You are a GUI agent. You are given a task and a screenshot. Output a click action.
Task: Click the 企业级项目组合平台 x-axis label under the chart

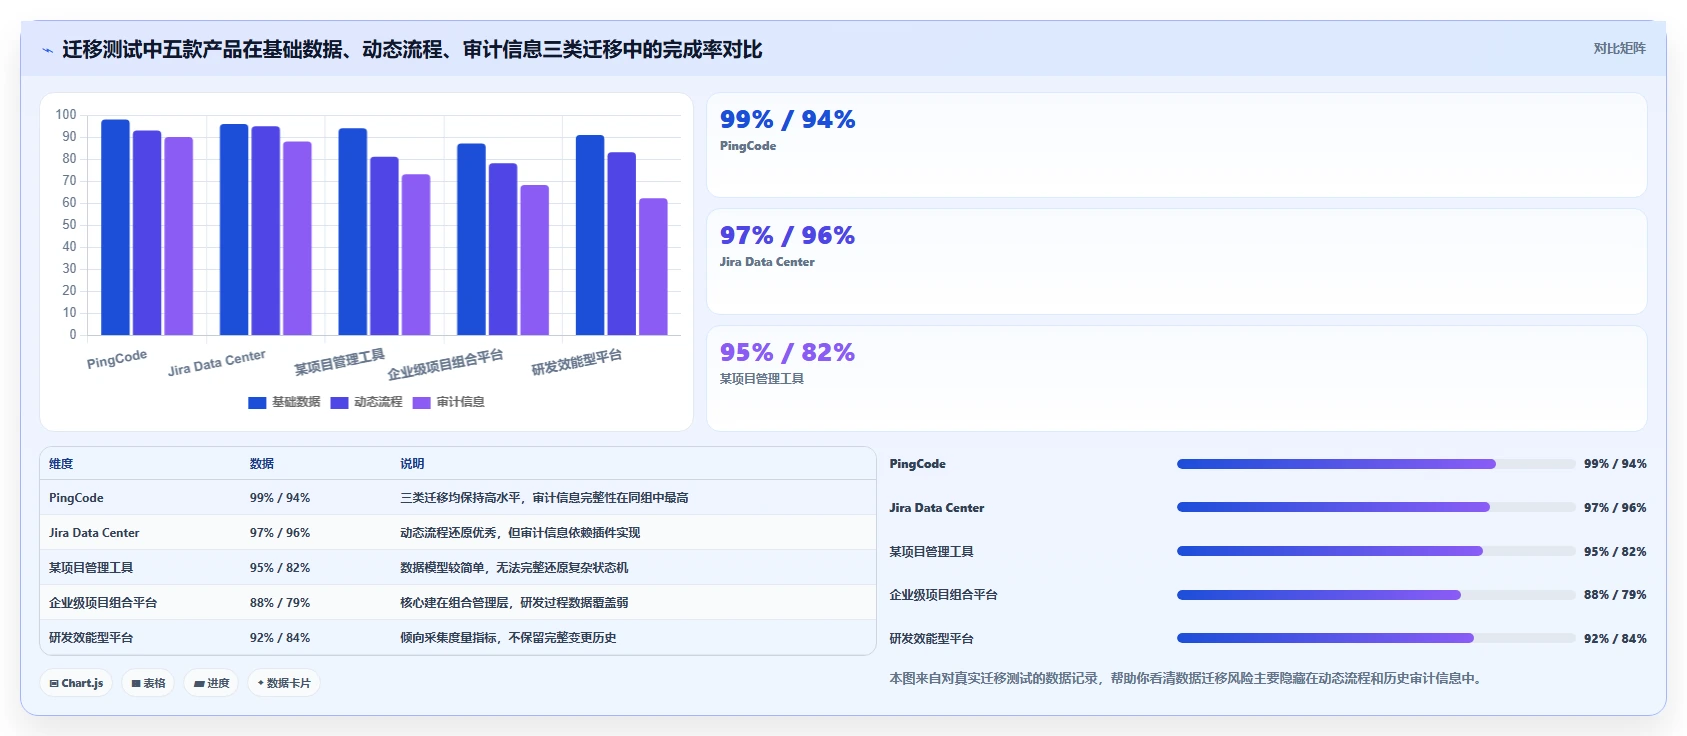click(x=445, y=365)
